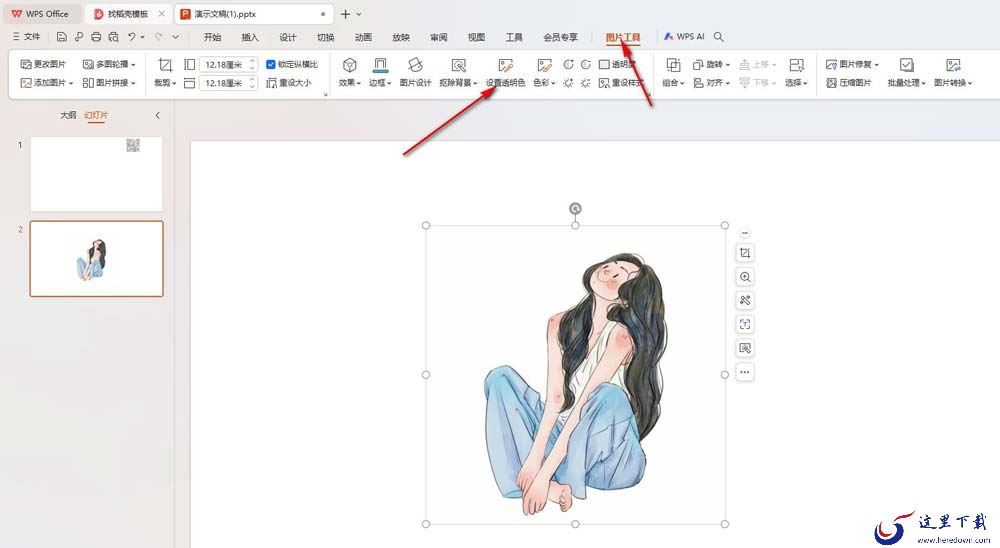
Task: Click the rotation handle above the picture
Action: (575, 209)
